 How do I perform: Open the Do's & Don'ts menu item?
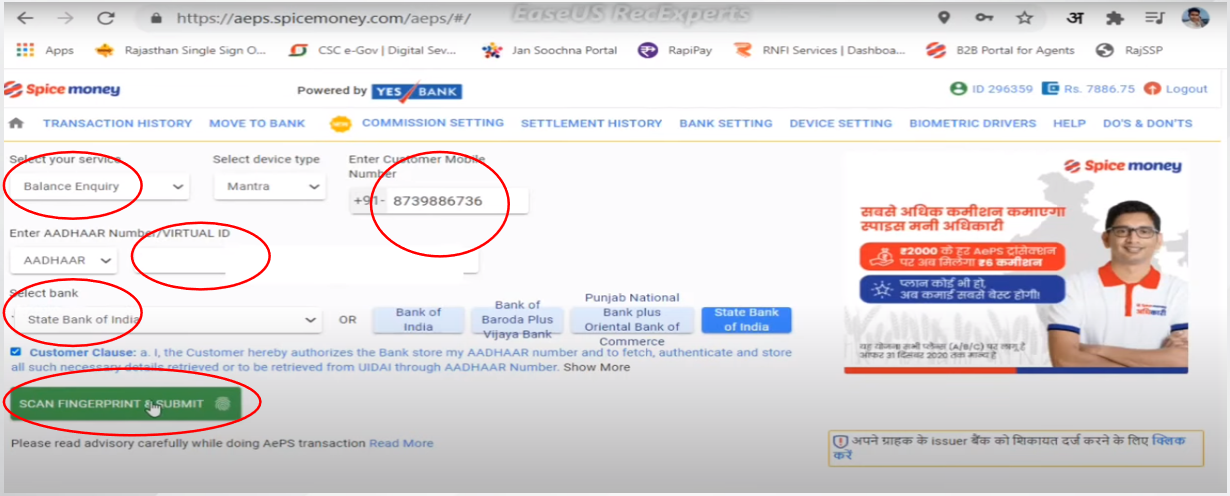coord(1147,123)
